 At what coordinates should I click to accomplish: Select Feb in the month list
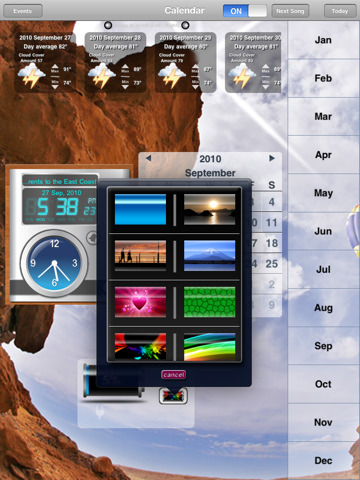323,78
